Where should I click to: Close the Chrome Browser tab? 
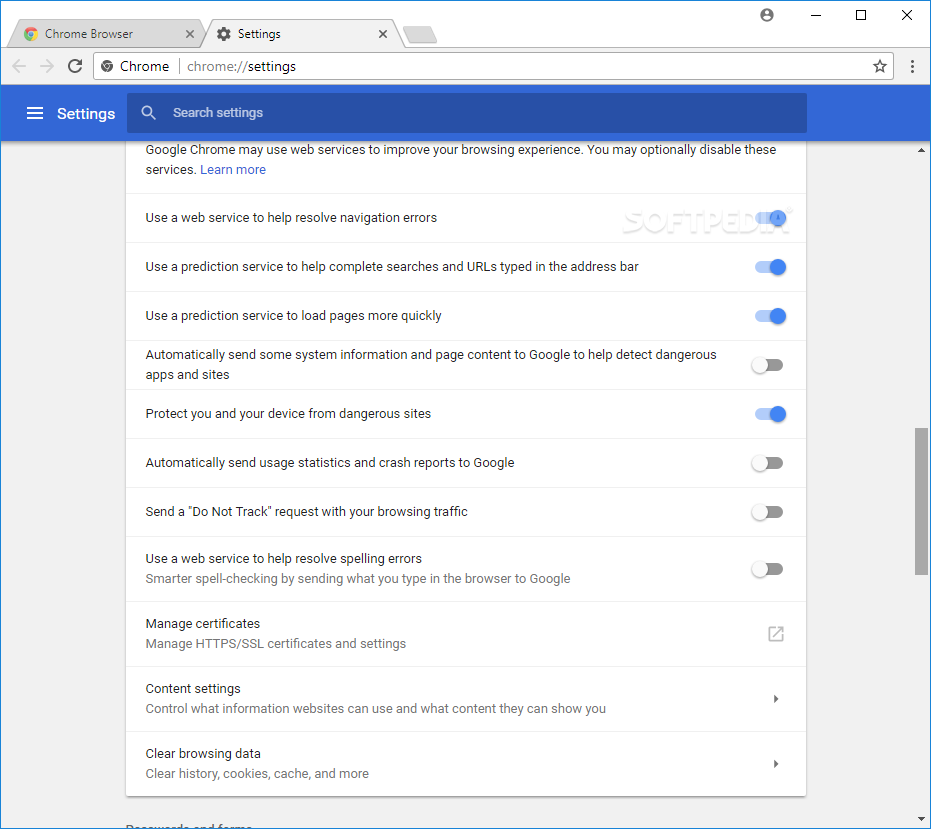pos(190,34)
